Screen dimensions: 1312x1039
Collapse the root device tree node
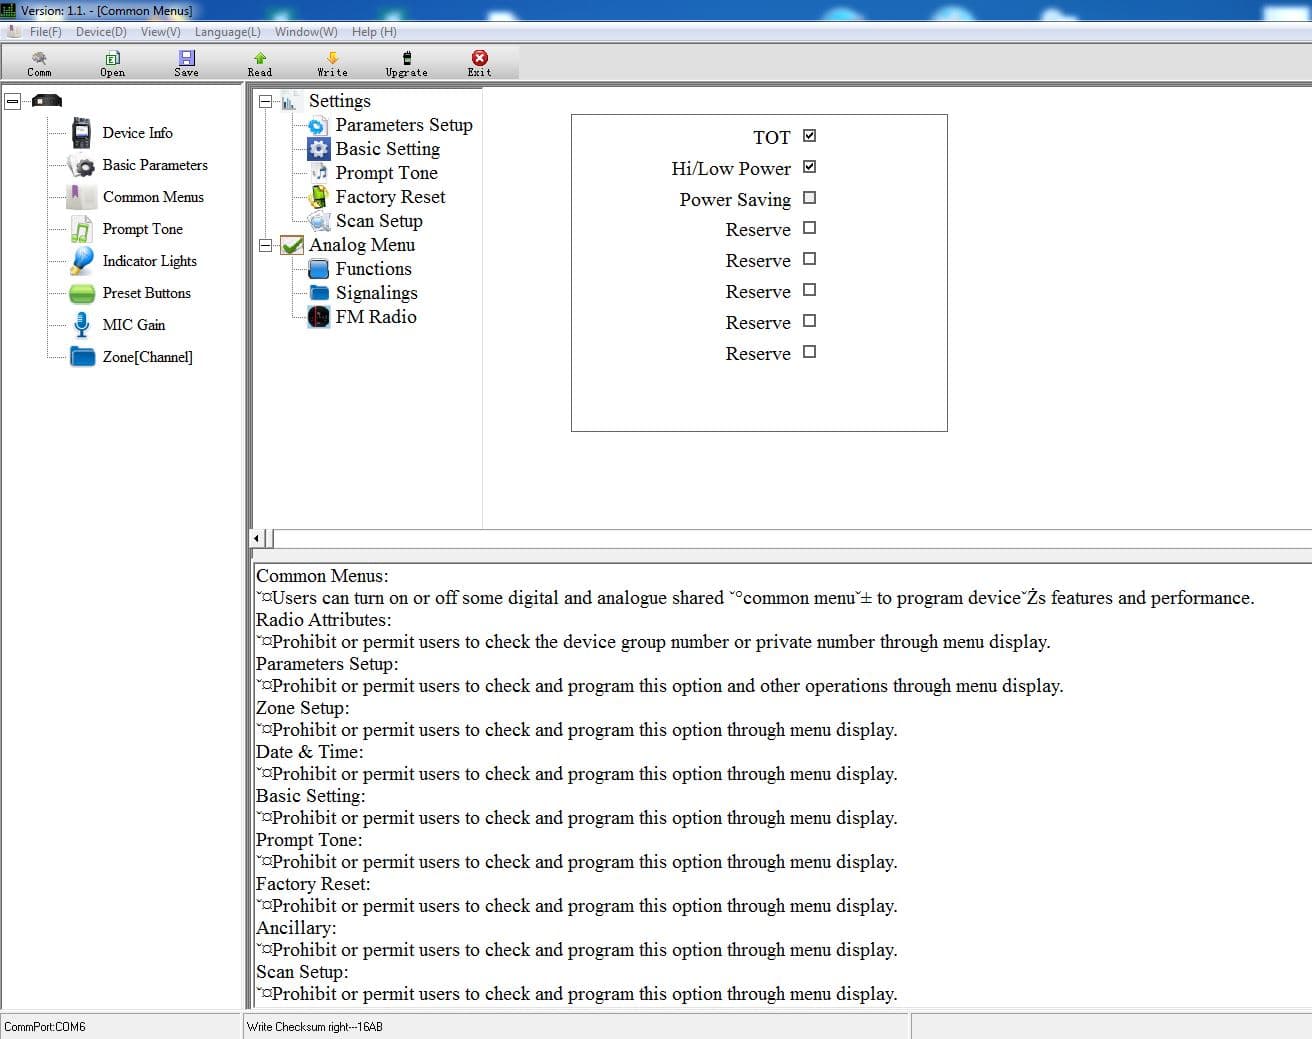click(12, 101)
